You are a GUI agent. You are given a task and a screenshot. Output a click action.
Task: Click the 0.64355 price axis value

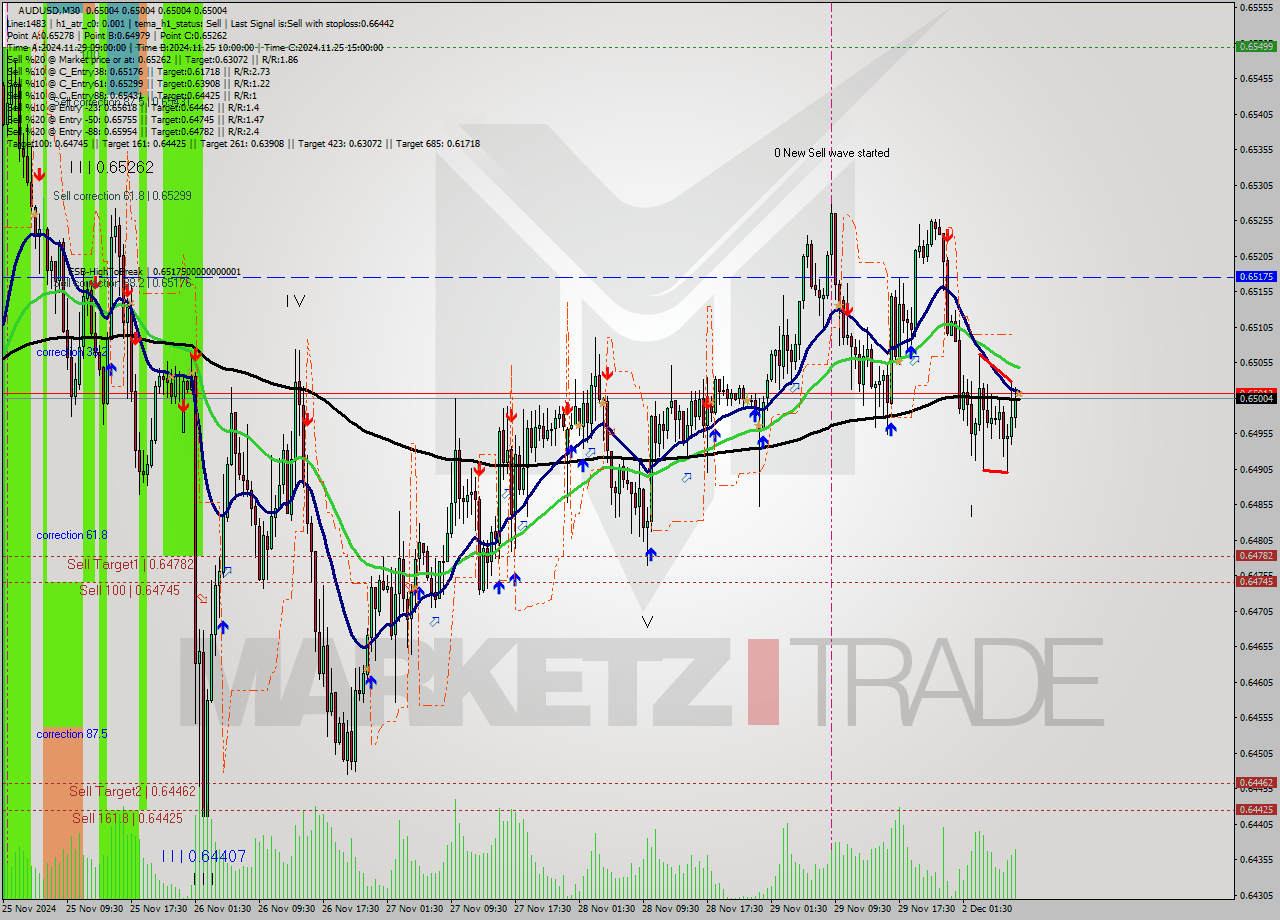[x=1256, y=859]
